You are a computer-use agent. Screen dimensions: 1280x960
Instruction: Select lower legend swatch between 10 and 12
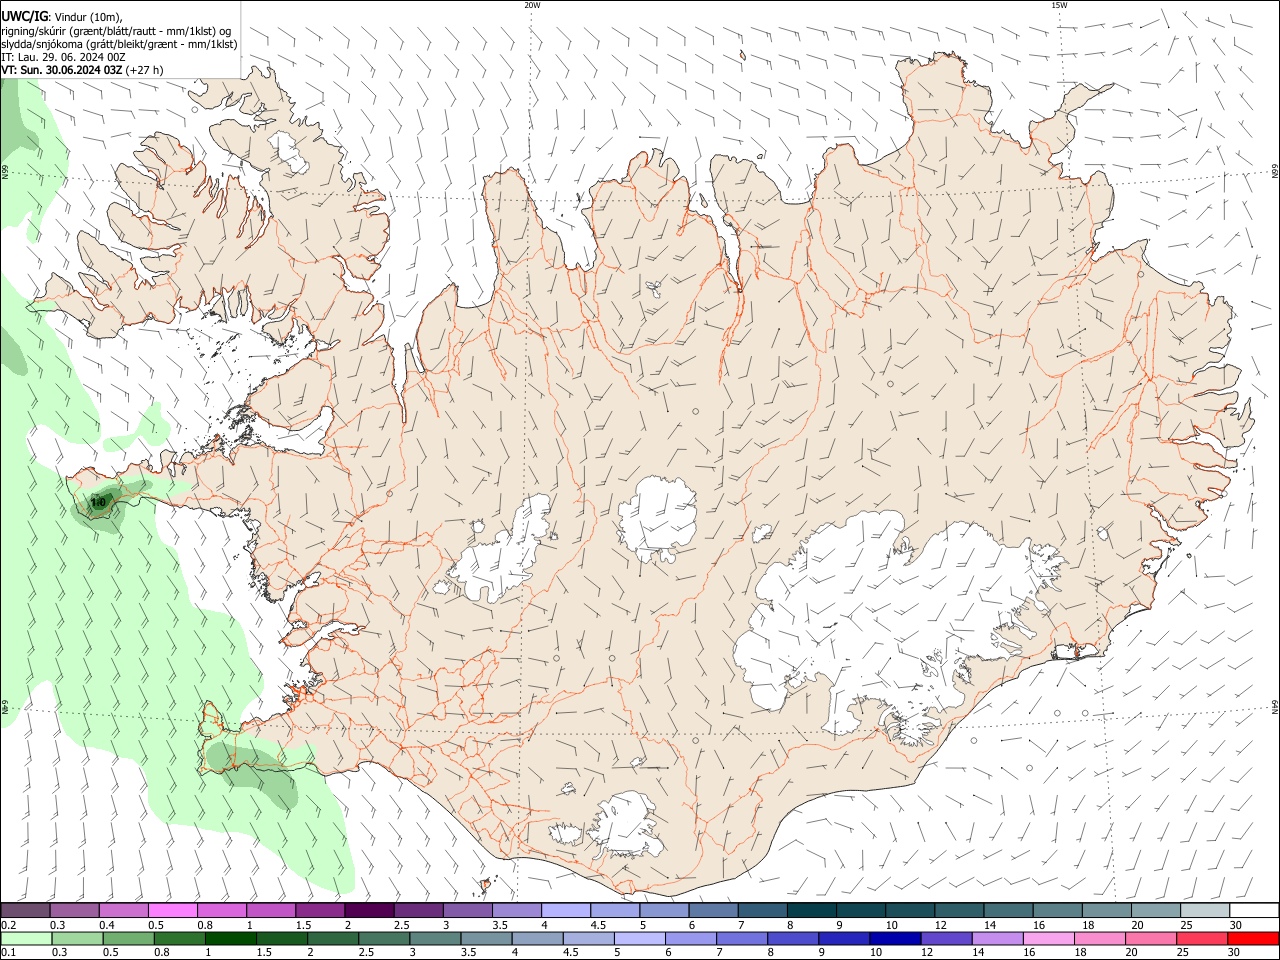point(894,938)
